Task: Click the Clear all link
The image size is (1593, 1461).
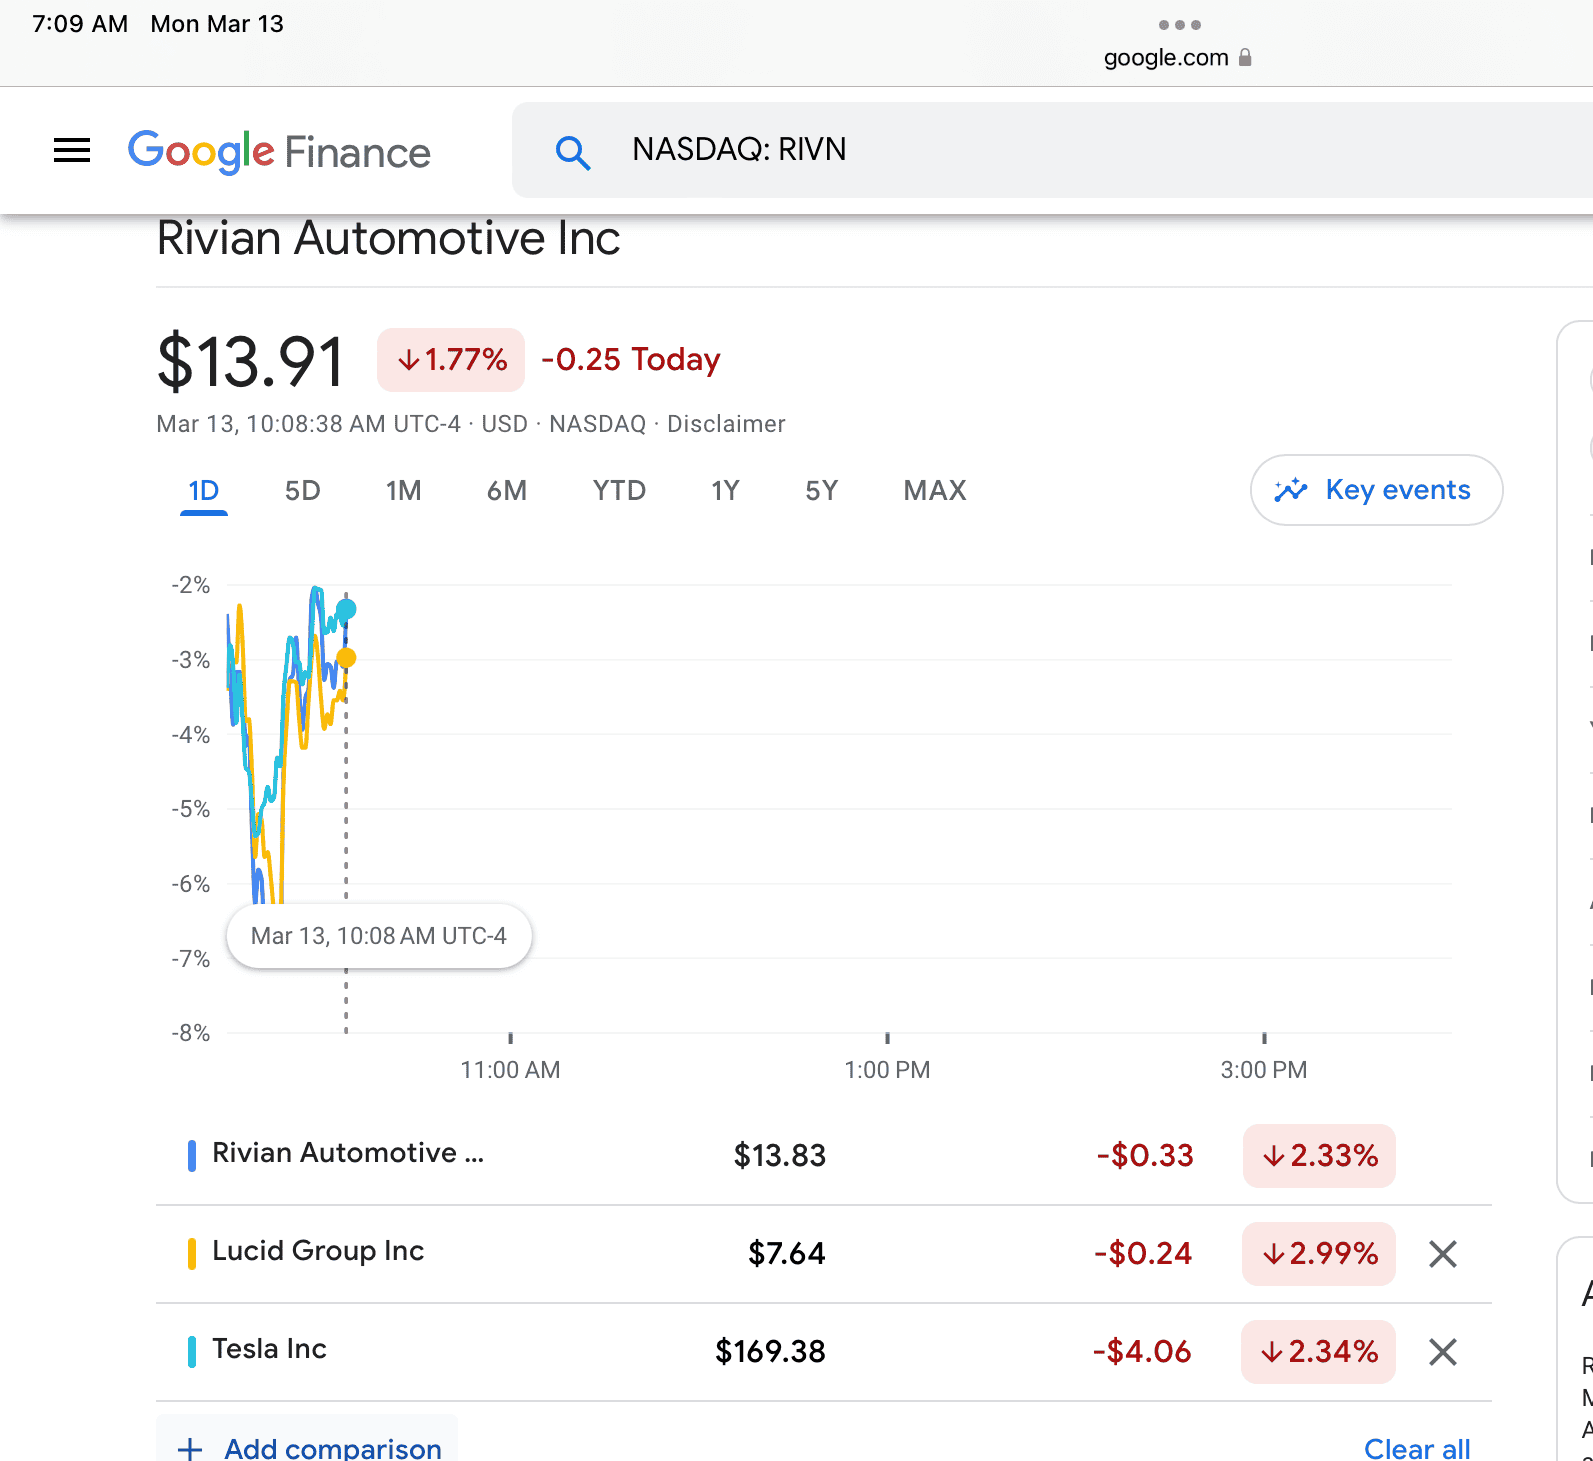Action: point(1417,1449)
